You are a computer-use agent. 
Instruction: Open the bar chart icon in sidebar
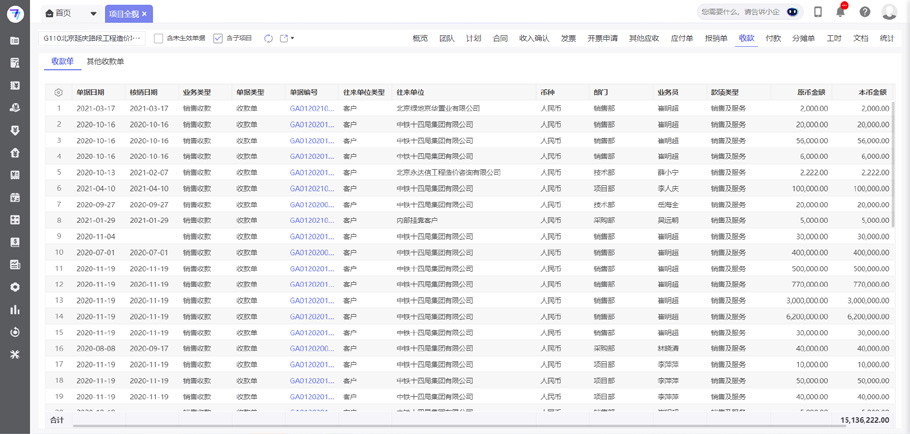click(15, 310)
